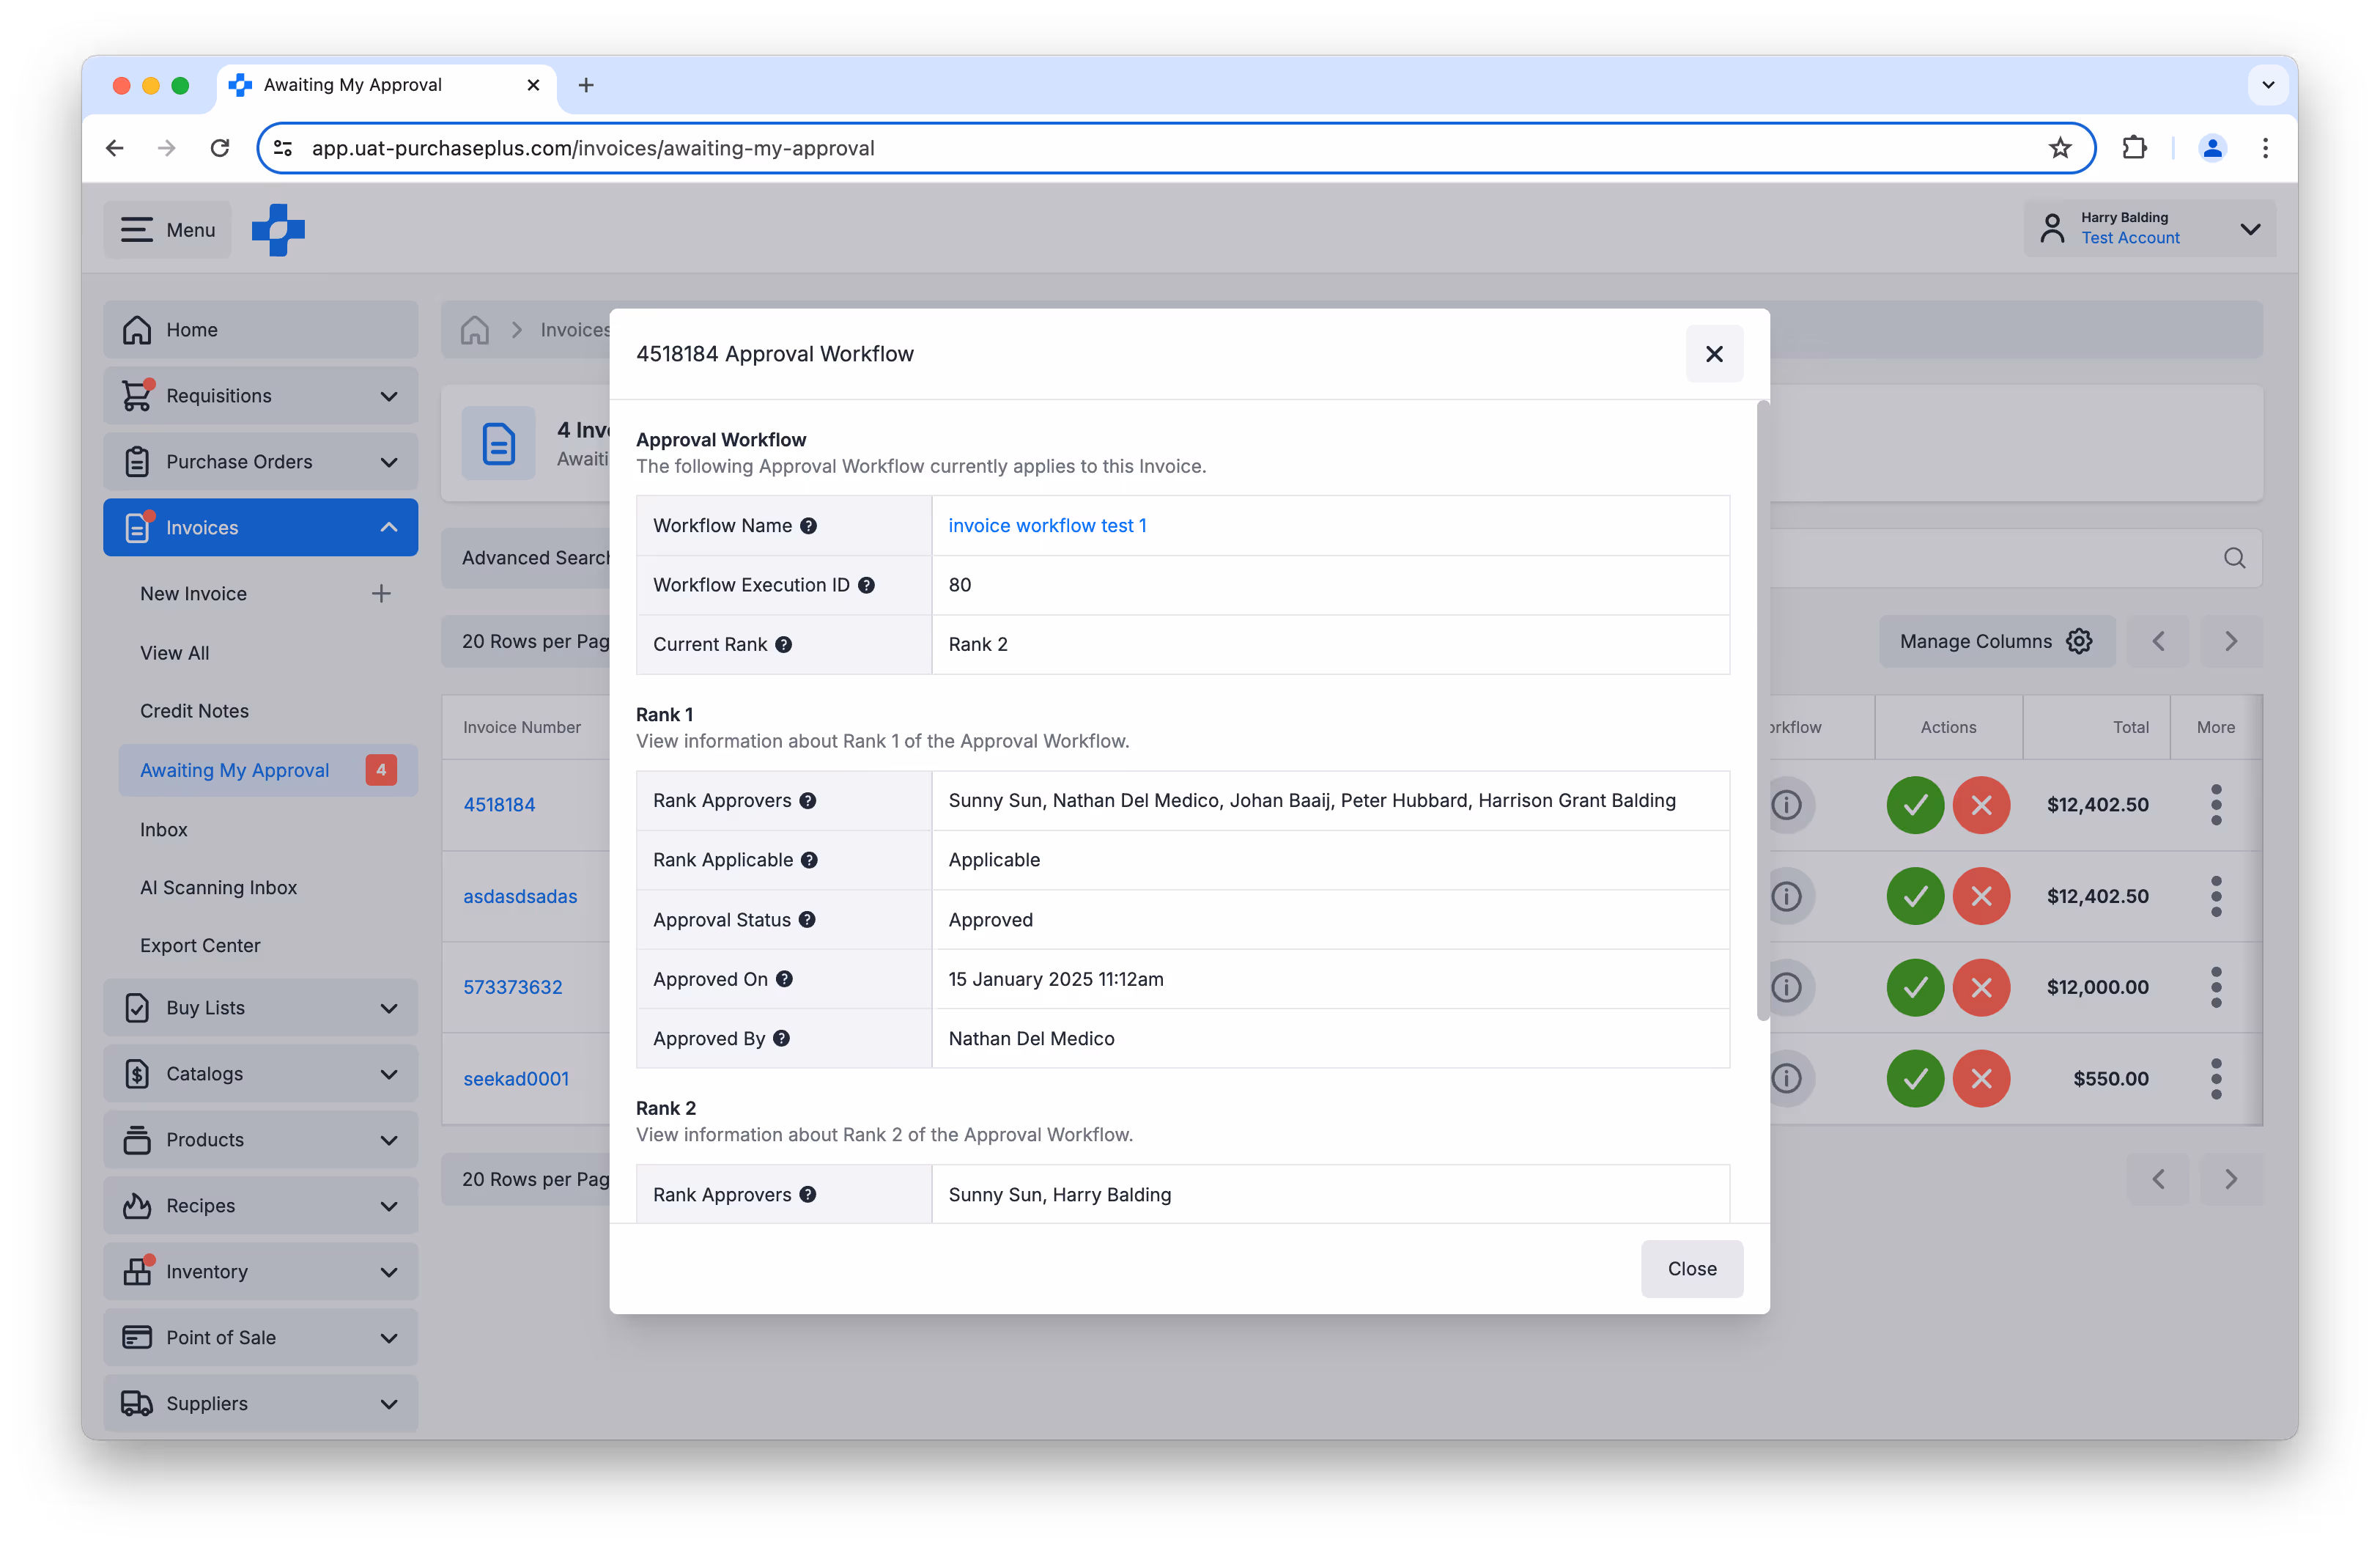Click the dialog's vertical scrollbar
The height and width of the screenshot is (1548, 2380).
(1762, 710)
